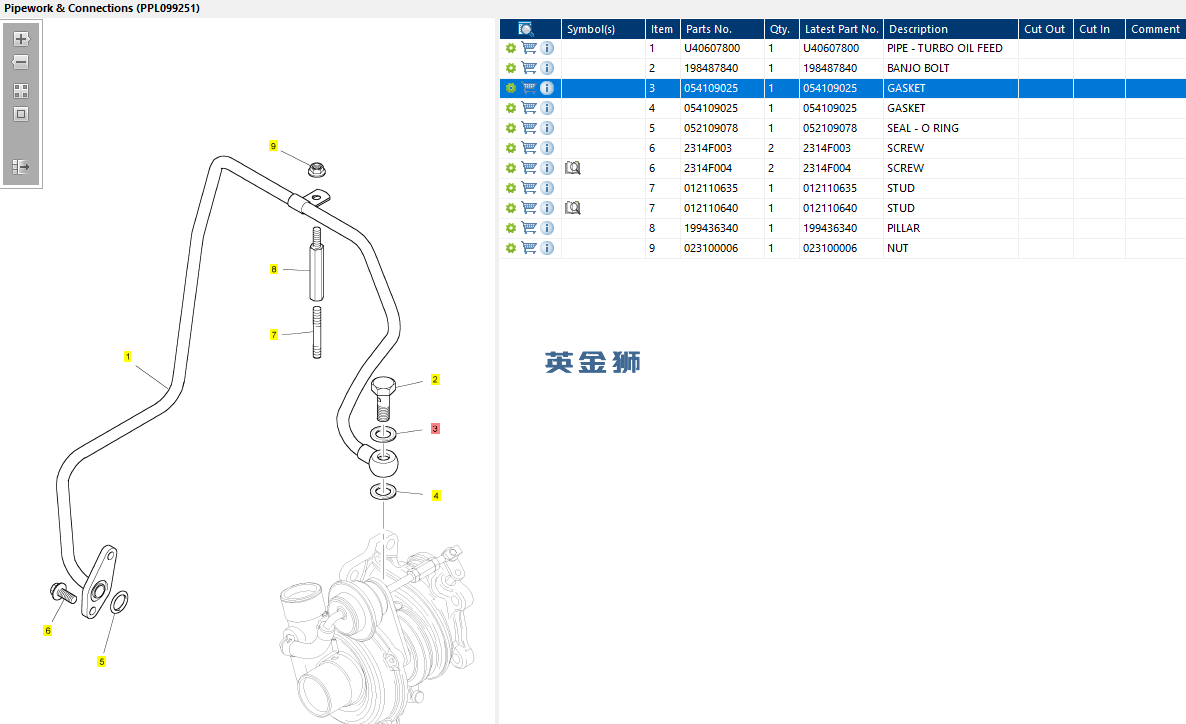Open info for BANJO BOLT row
Image resolution: width=1186 pixels, height=724 pixels.
point(547,68)
